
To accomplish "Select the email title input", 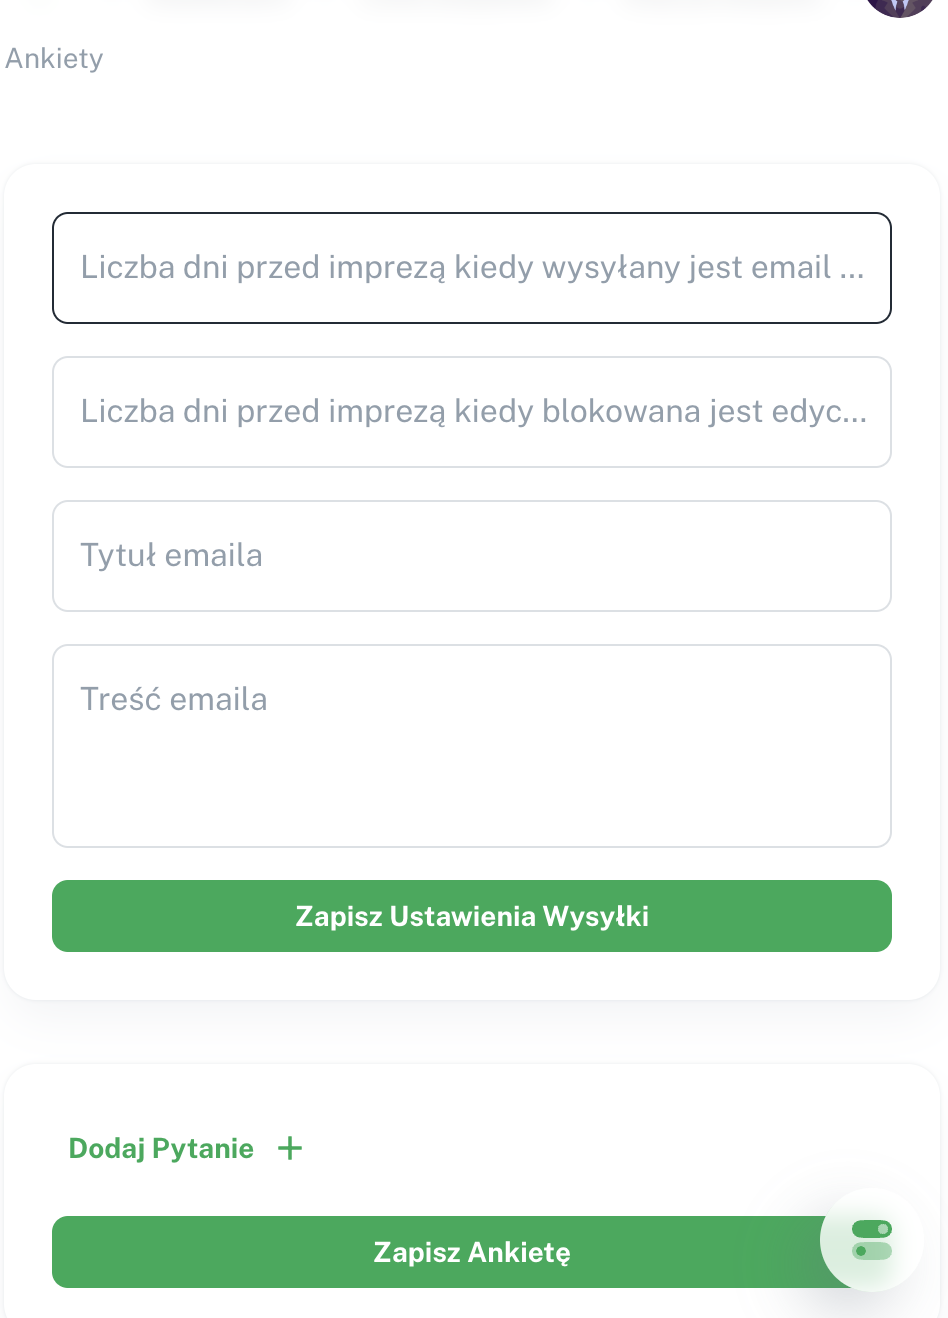I will [472, 556].
